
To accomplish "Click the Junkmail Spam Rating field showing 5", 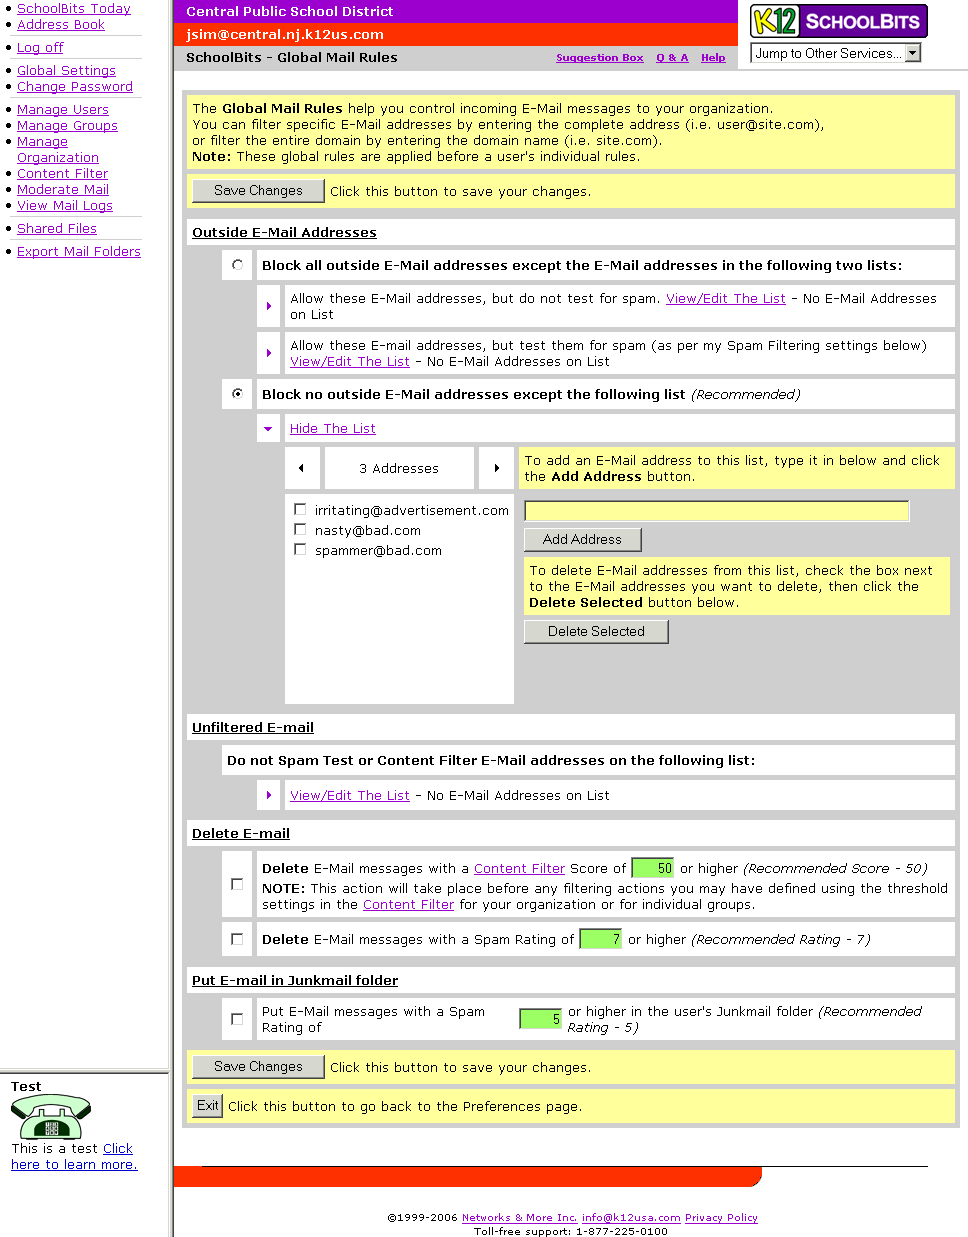I will point(541,1019).
